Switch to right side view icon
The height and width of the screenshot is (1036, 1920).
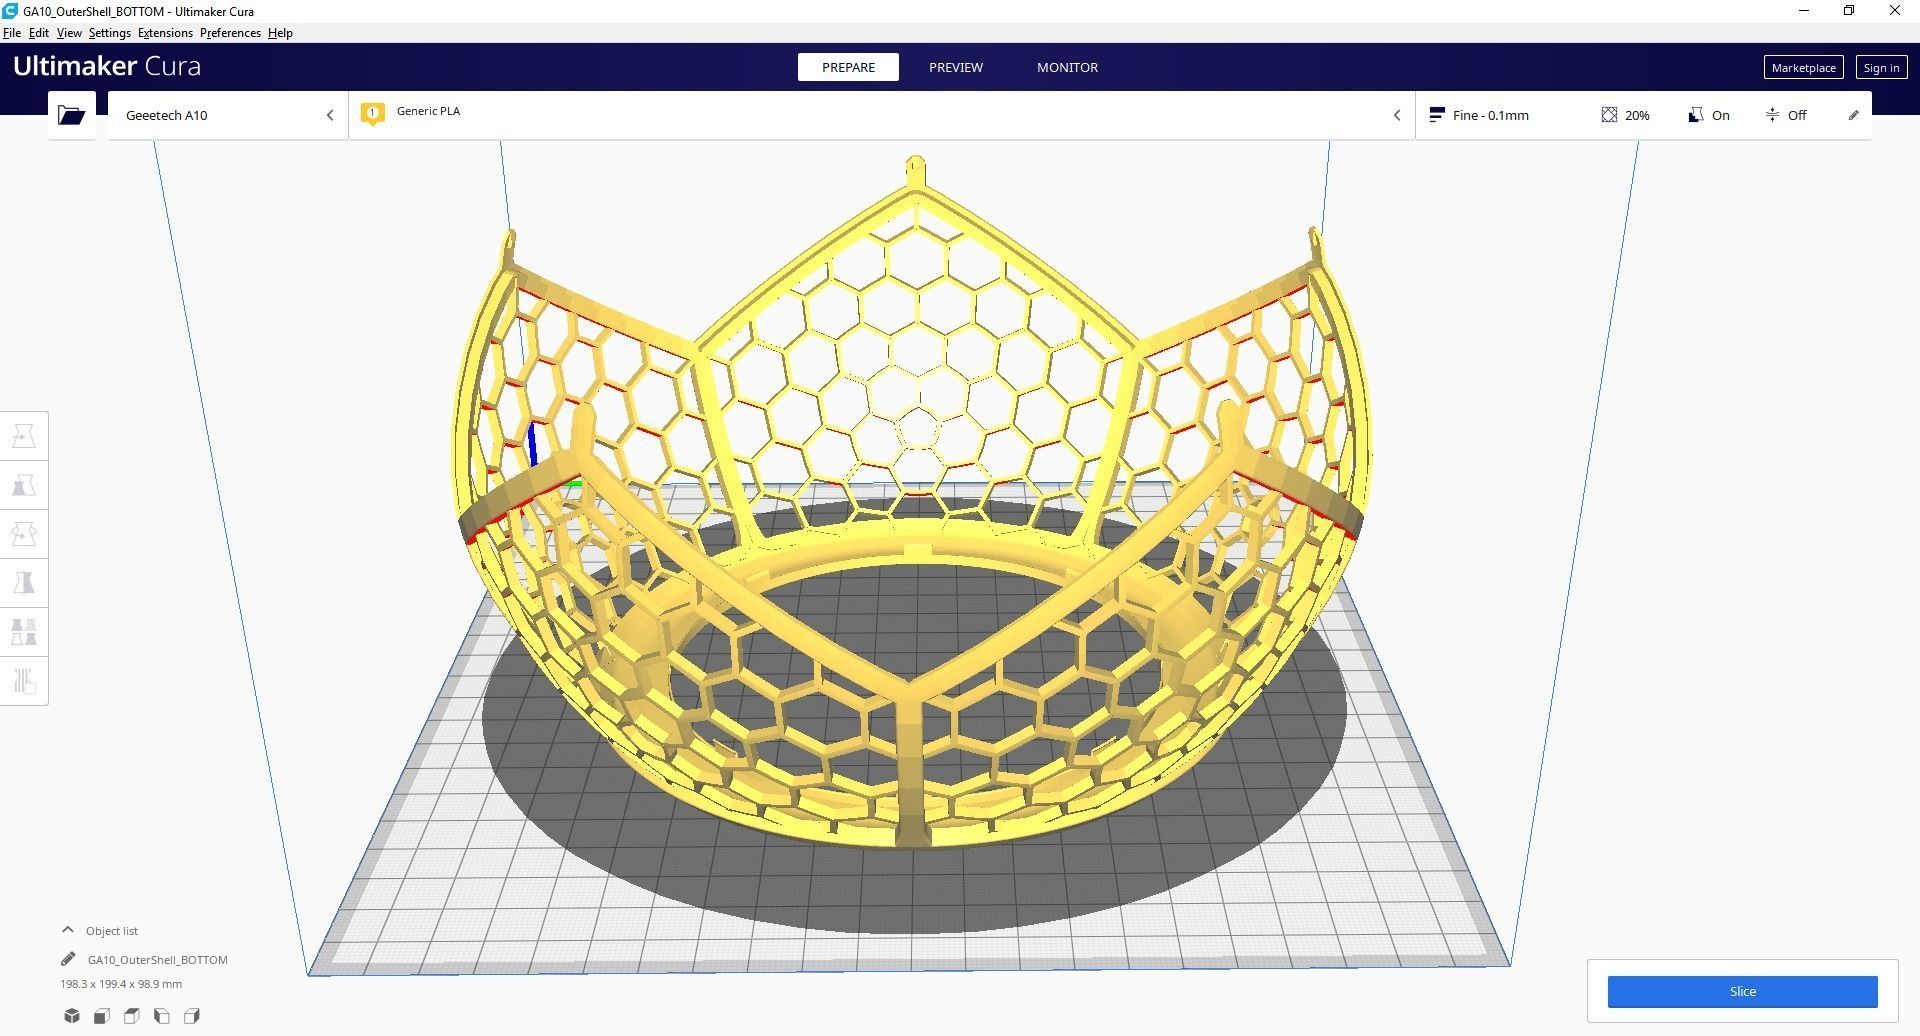pyautogui.click(x=192, y=1016)
